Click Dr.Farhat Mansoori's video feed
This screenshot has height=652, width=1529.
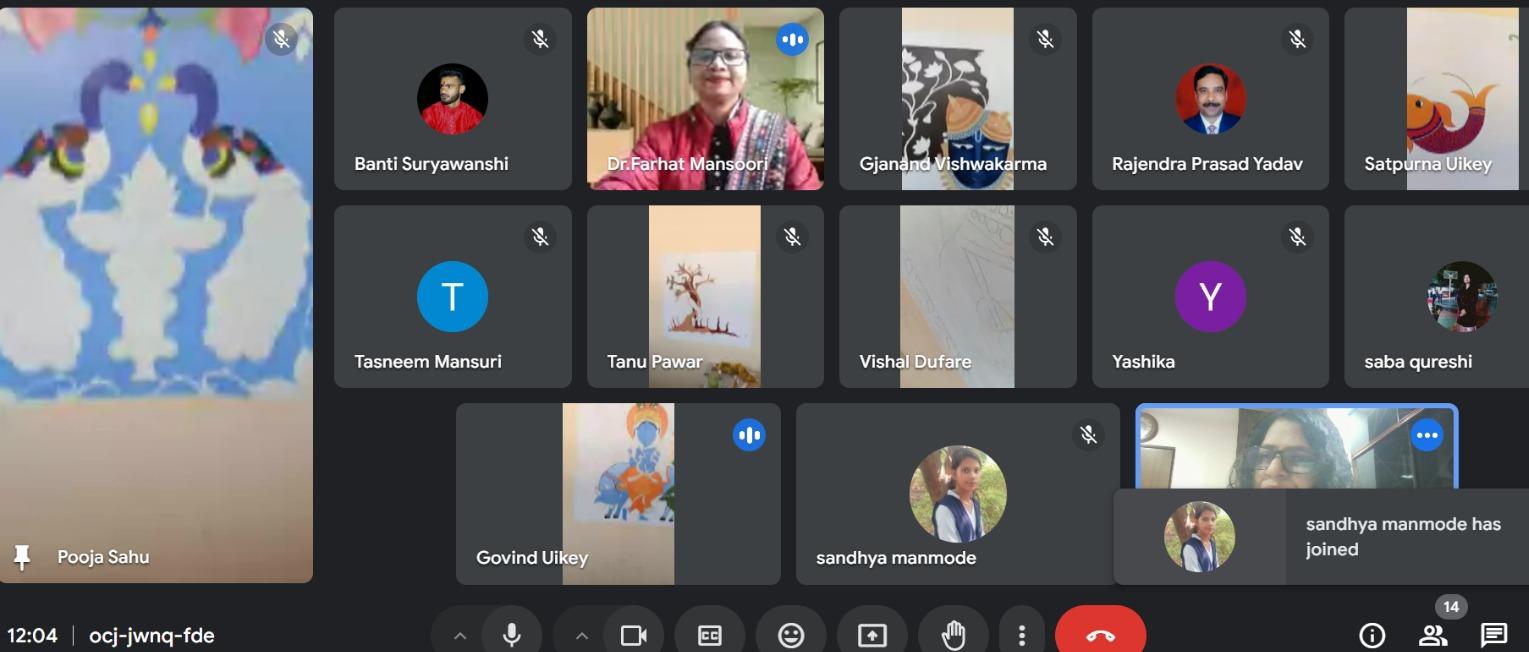[705, 99]
